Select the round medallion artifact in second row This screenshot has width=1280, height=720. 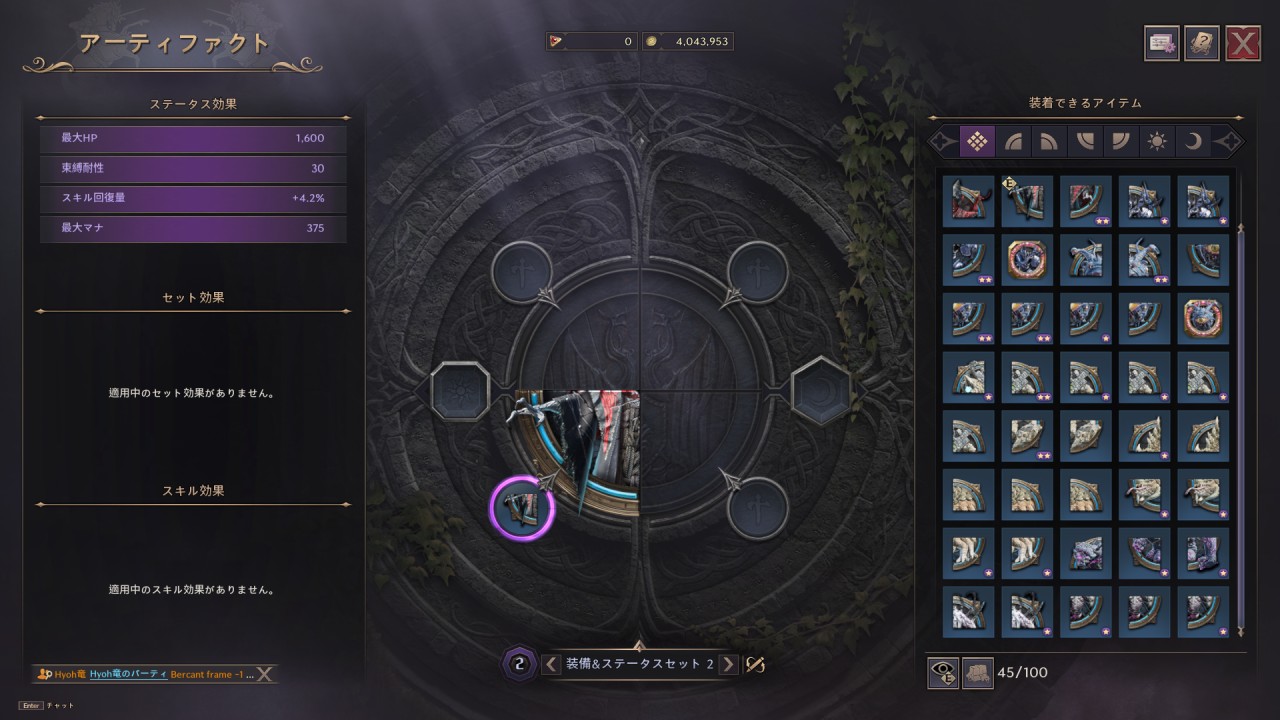(x=1026, y=260)
